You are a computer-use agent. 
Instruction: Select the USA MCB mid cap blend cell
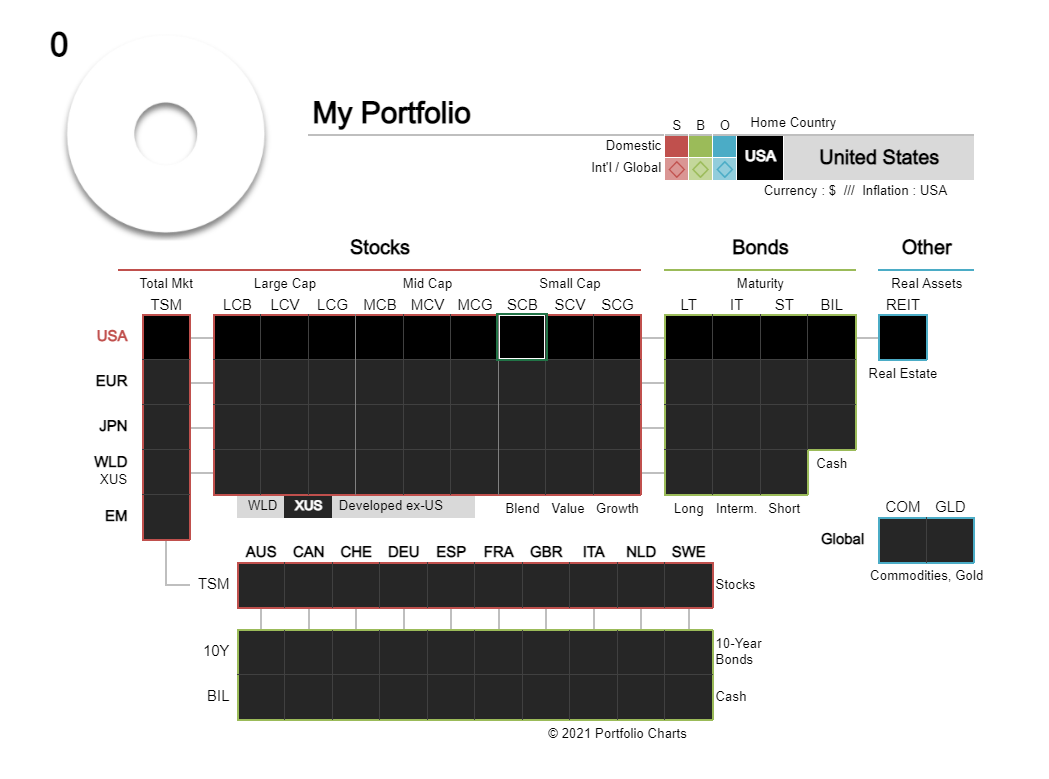(x=379, y=337)
